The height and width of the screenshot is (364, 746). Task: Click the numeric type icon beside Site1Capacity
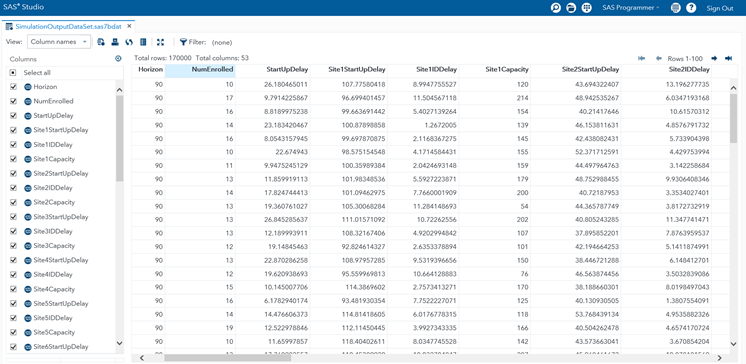tap(28, 159)
